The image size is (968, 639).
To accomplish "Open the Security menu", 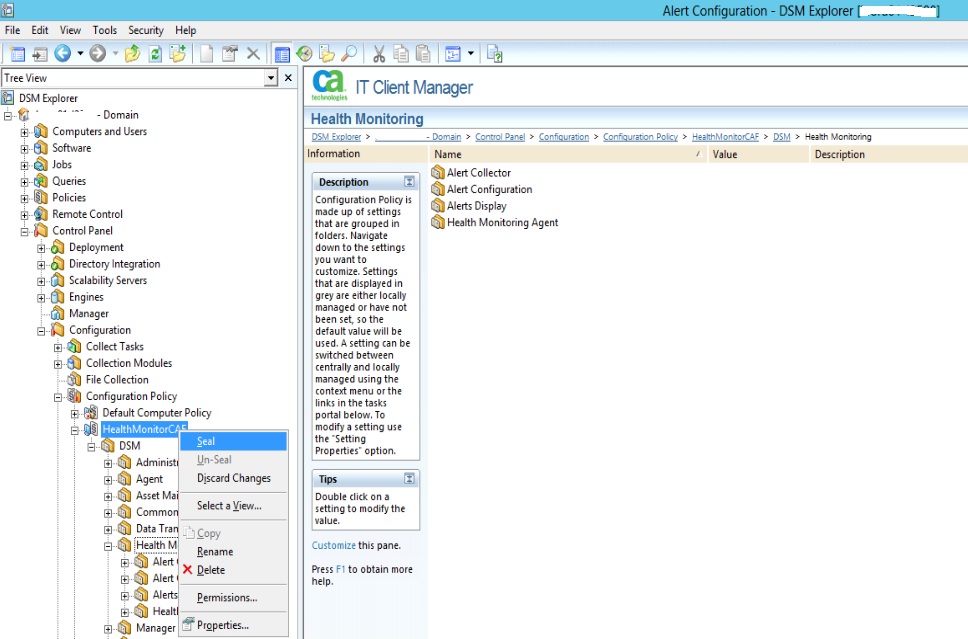I will coord(146,30).
